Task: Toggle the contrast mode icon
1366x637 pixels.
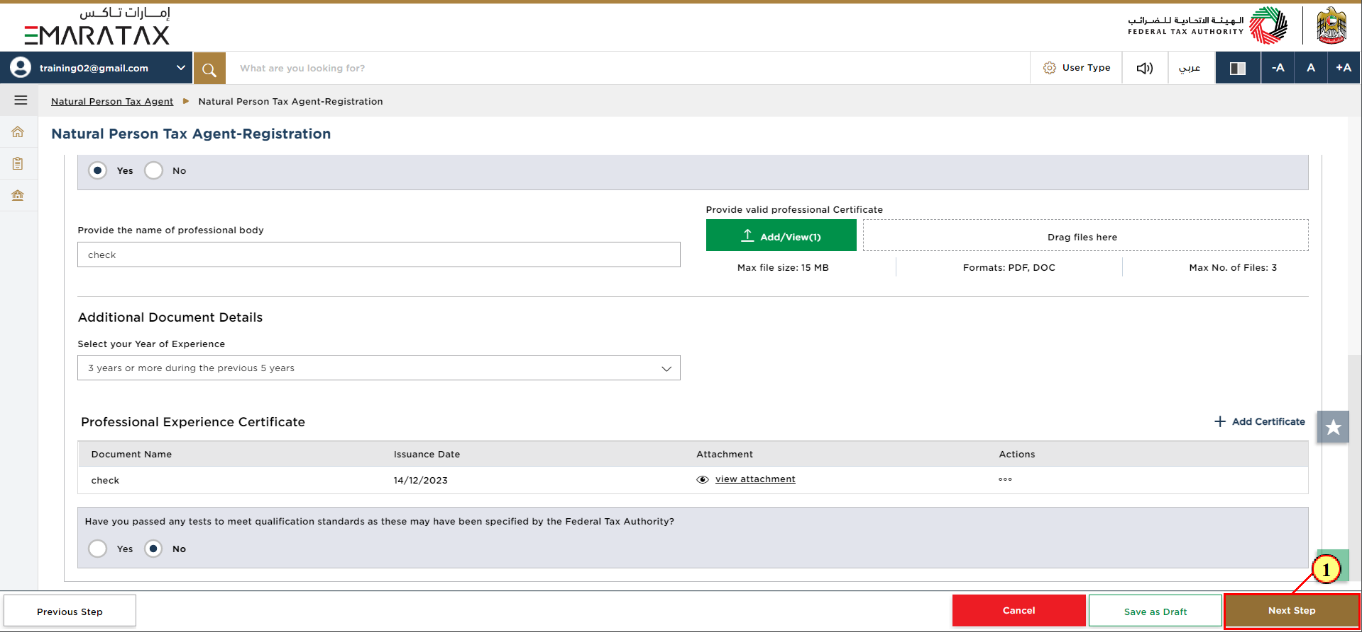Action: pyautogui.click(x=1238, y=68)
